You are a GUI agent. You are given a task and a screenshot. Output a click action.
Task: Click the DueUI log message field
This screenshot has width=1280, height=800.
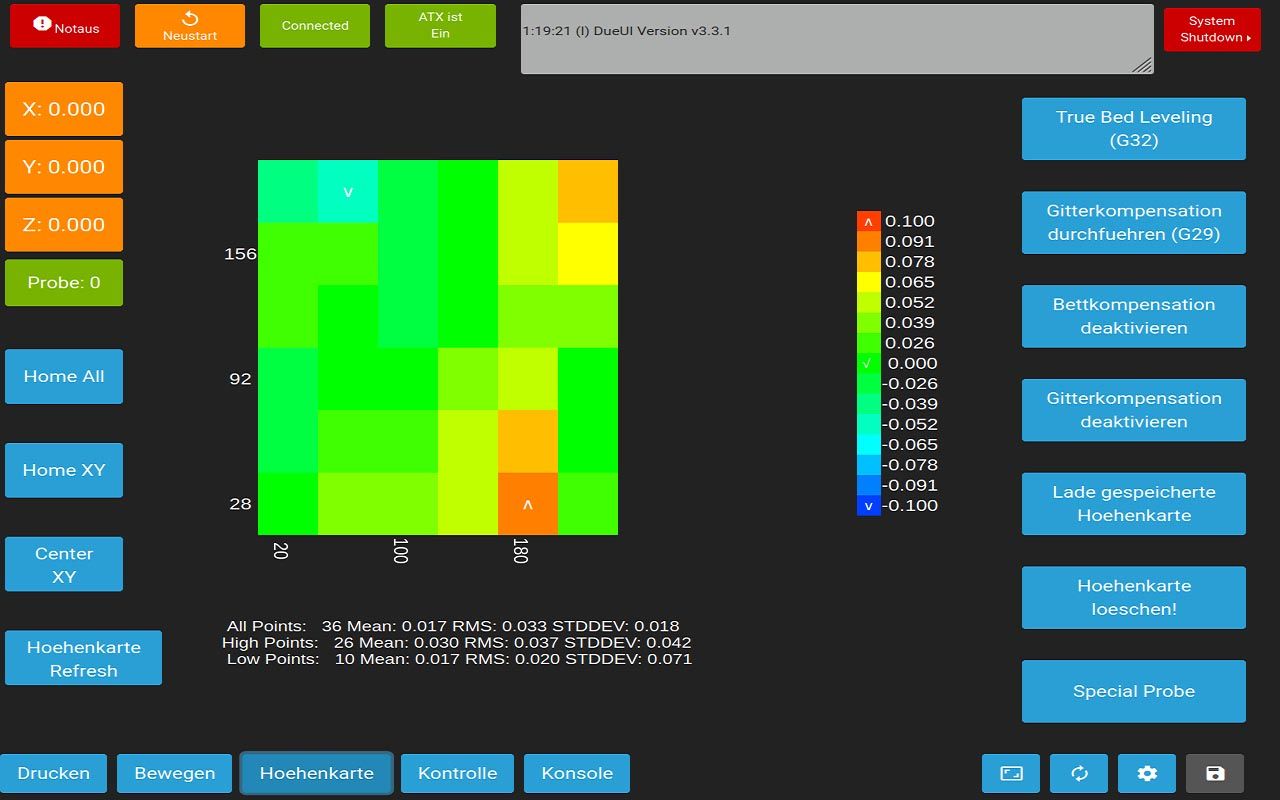[837, 39]
